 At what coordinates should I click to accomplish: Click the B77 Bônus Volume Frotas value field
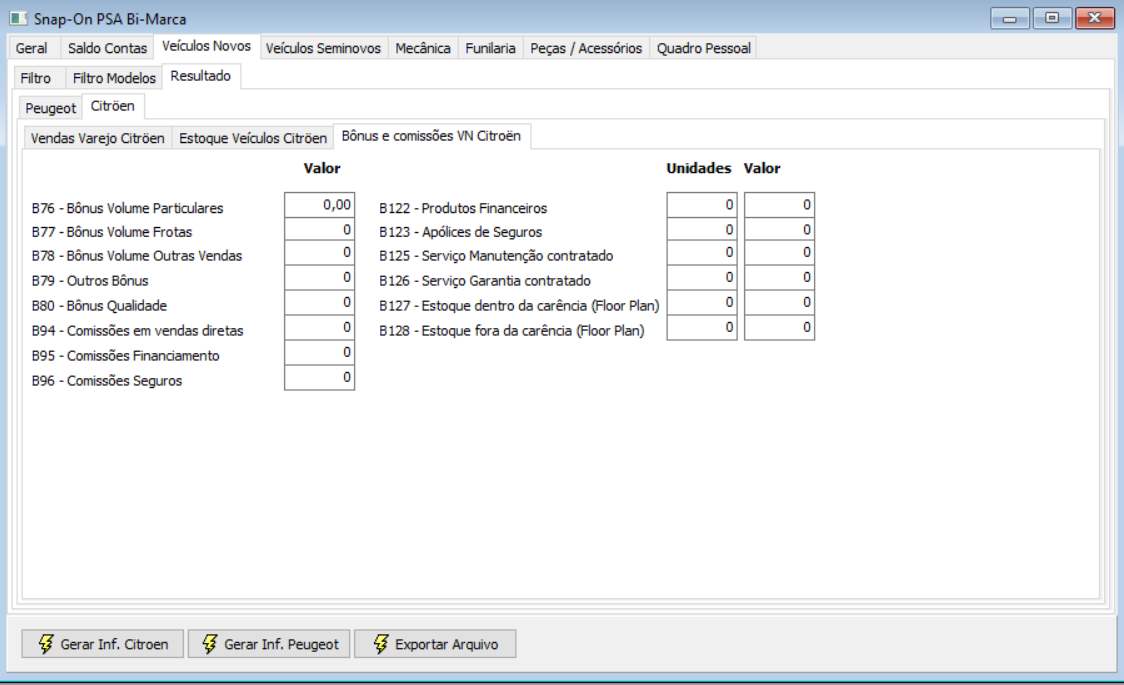pyautogui.click(x=320, y=229)
